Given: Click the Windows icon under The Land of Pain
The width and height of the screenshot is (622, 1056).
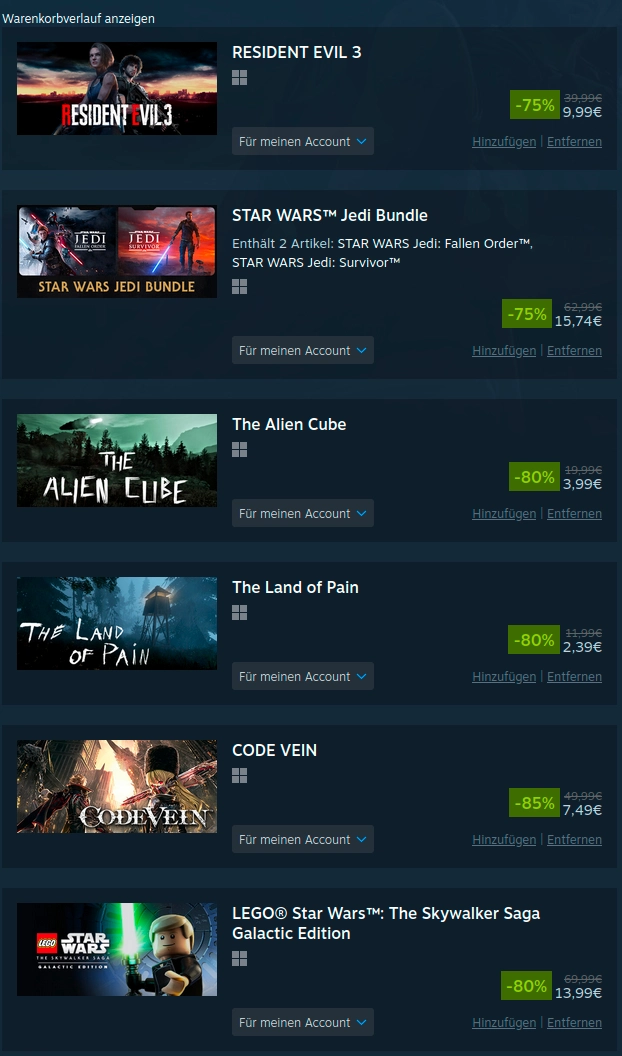Looking at the screenshot, I should click(239, 613).
